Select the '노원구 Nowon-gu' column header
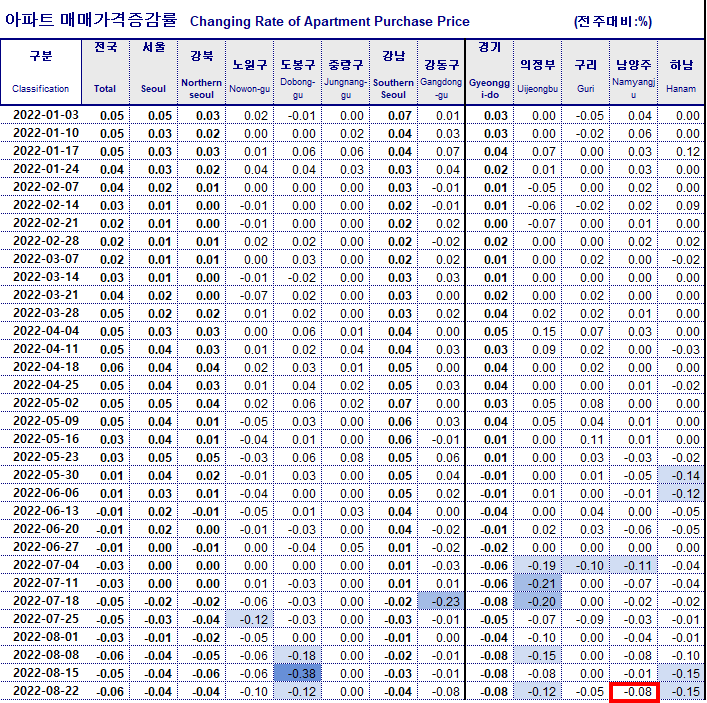This screenshot has width=707, height=703. tap(249, 72)
